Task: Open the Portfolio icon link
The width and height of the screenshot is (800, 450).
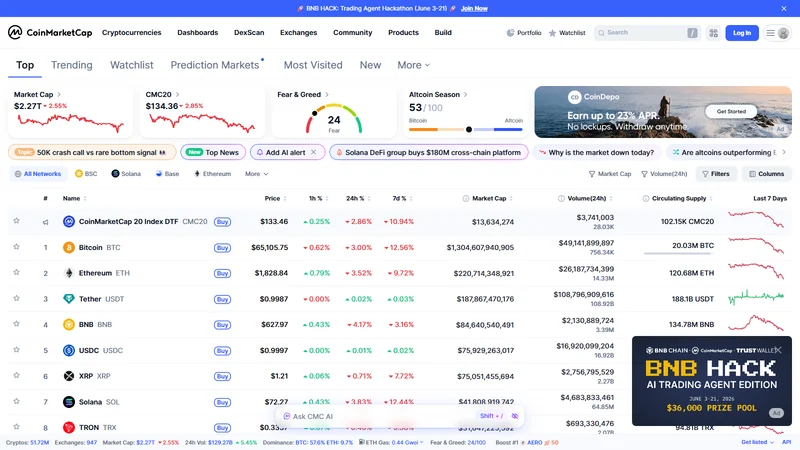Action: tap(524, 33)
